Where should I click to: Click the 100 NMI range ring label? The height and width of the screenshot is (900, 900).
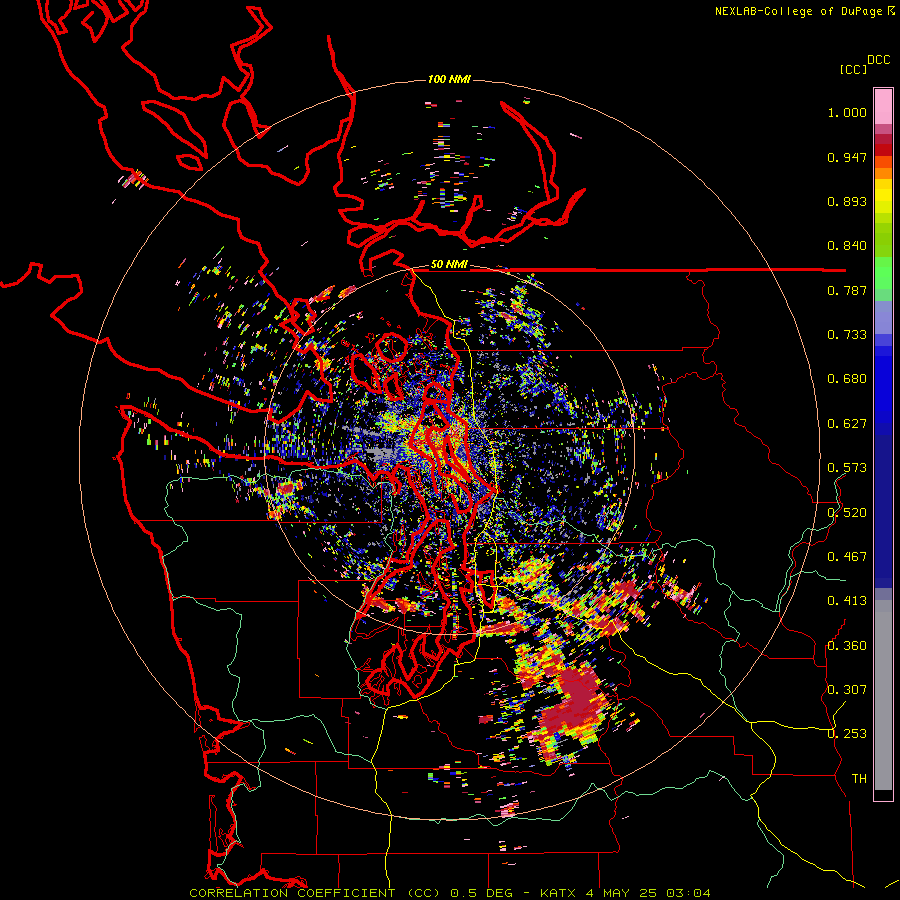[449, 79]
